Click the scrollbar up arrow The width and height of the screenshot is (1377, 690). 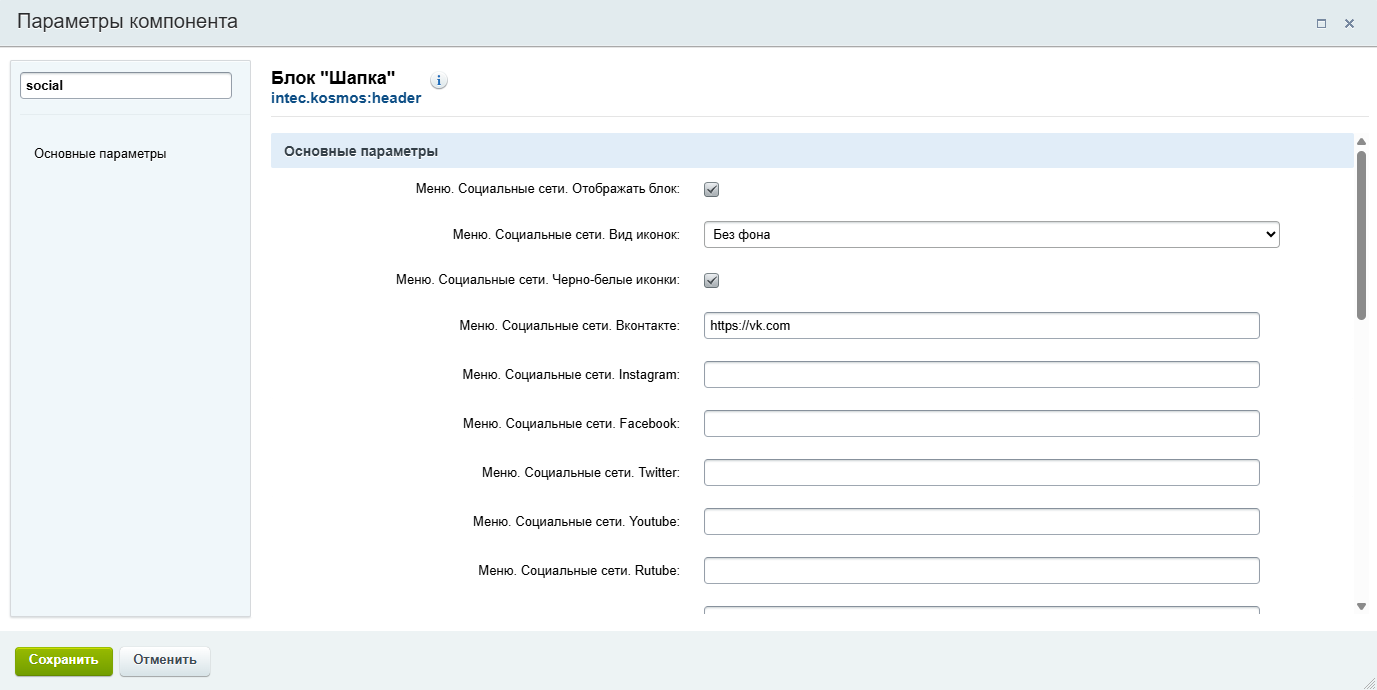click(1361, 142)
